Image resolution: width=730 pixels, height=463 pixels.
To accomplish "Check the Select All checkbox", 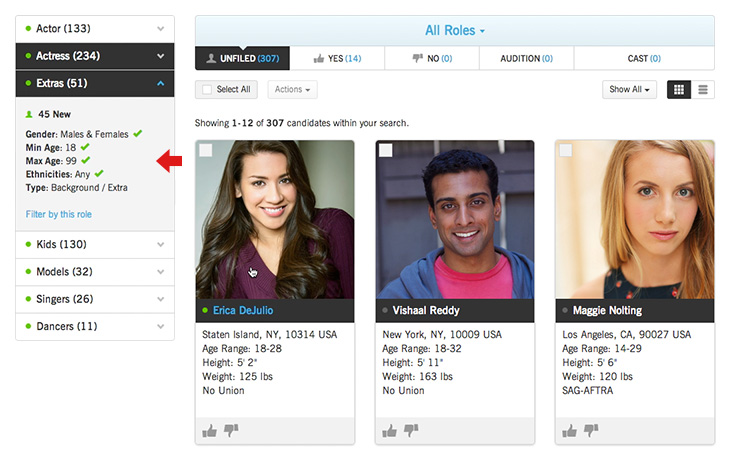I will pyautogui.click(x=207, y=90).
